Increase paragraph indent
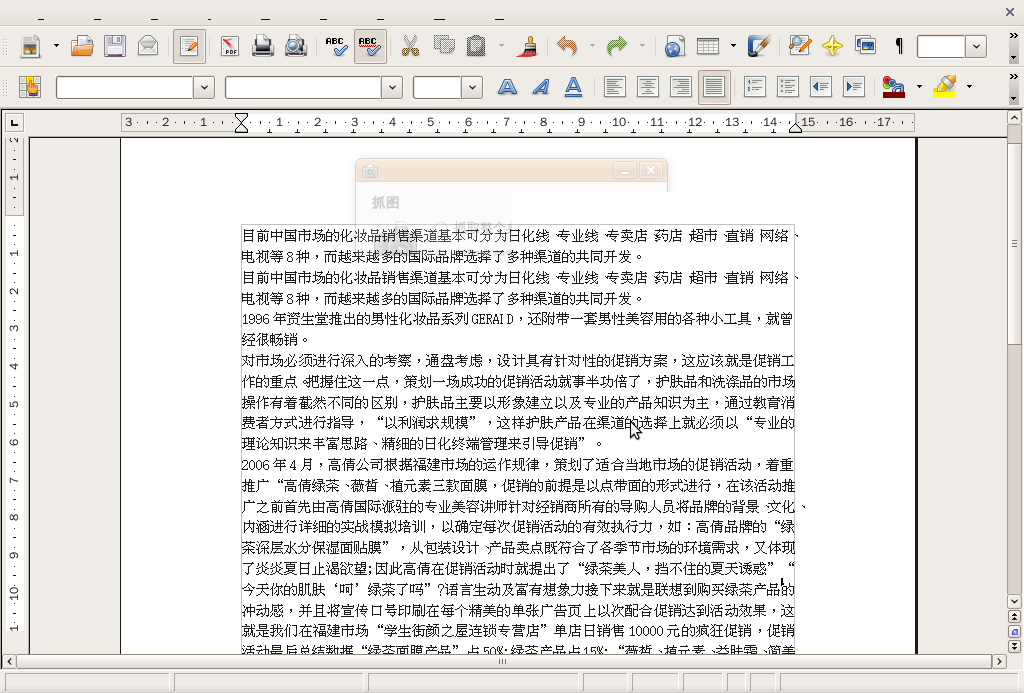This screenshot has width=1024, height=693. [854, 87]
